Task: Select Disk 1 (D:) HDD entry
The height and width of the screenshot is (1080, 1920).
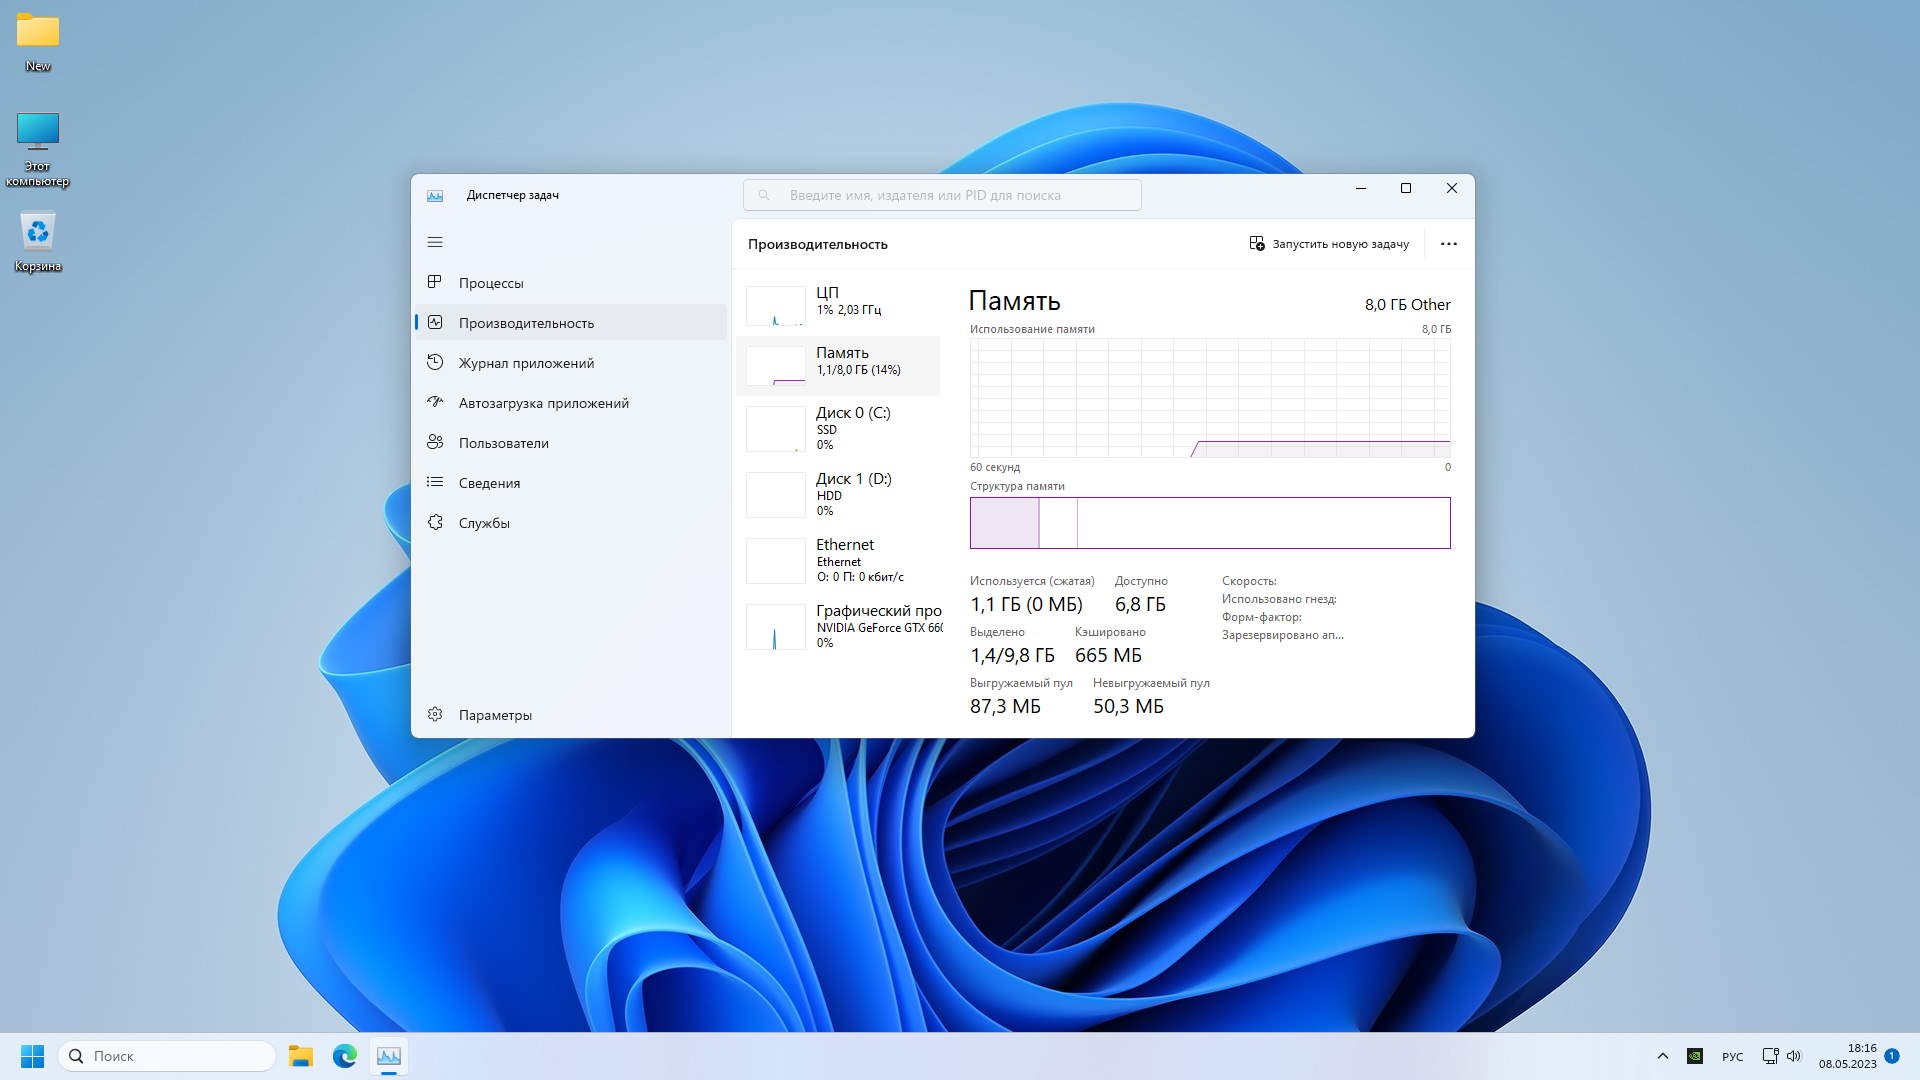Action: pyautogui.click(x=840, y=494)
